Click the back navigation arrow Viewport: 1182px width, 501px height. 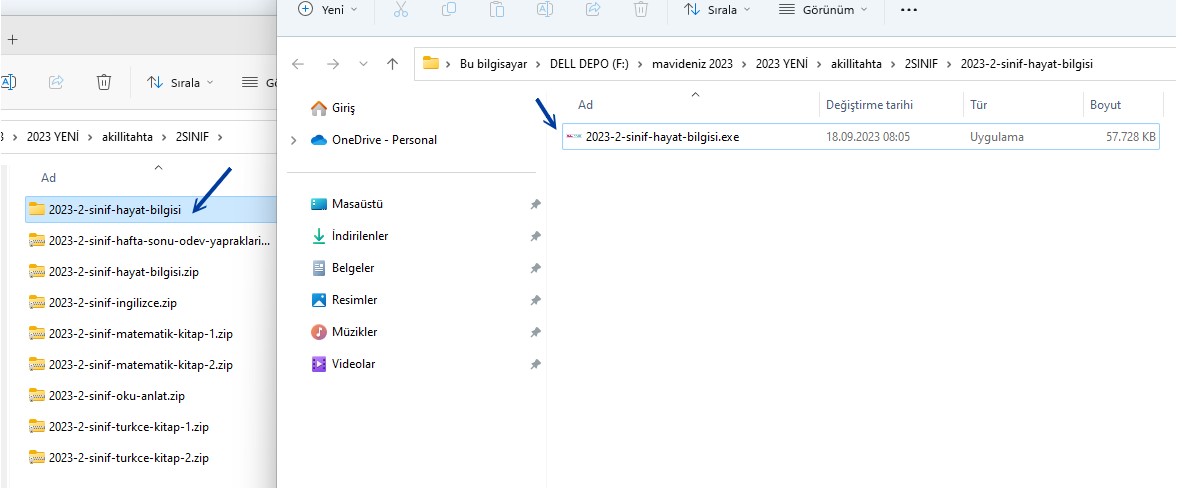point(298,64)
